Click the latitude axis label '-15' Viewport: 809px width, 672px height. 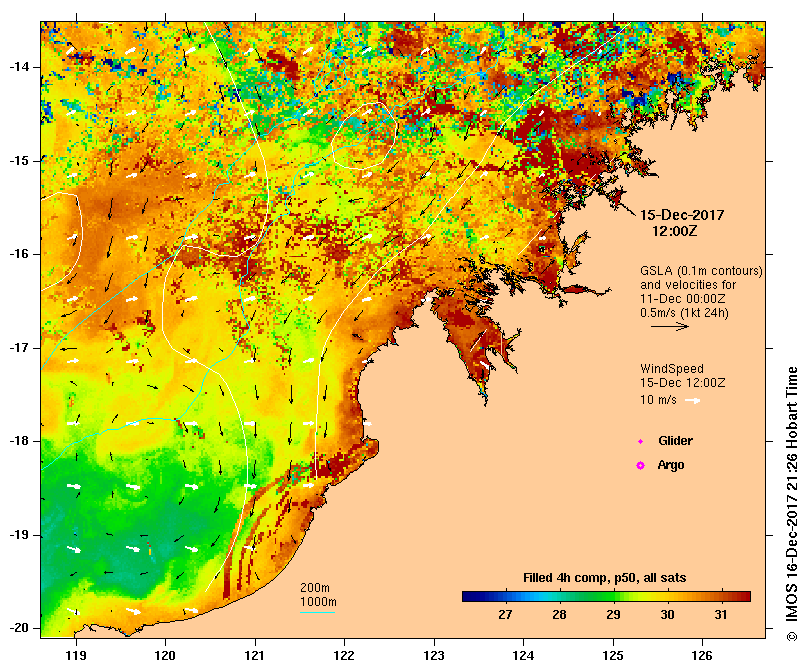click(x=19, y=161)
